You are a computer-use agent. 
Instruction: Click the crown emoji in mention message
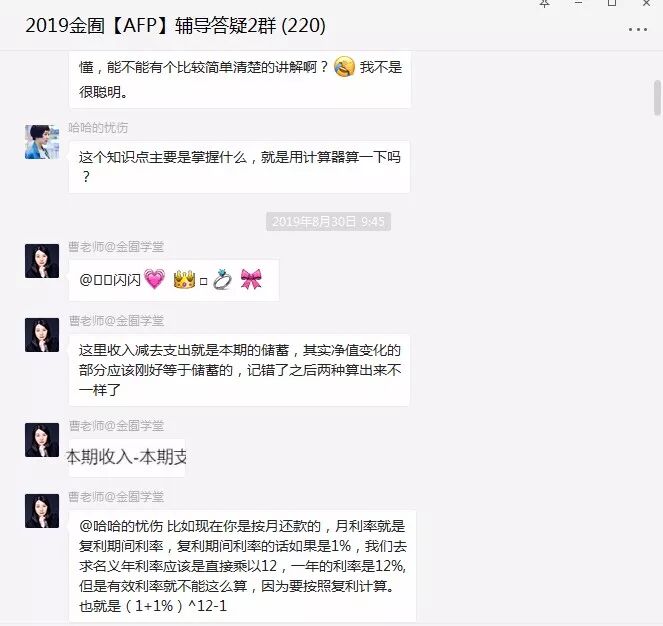pyautogui.click(x=184, y=279)
